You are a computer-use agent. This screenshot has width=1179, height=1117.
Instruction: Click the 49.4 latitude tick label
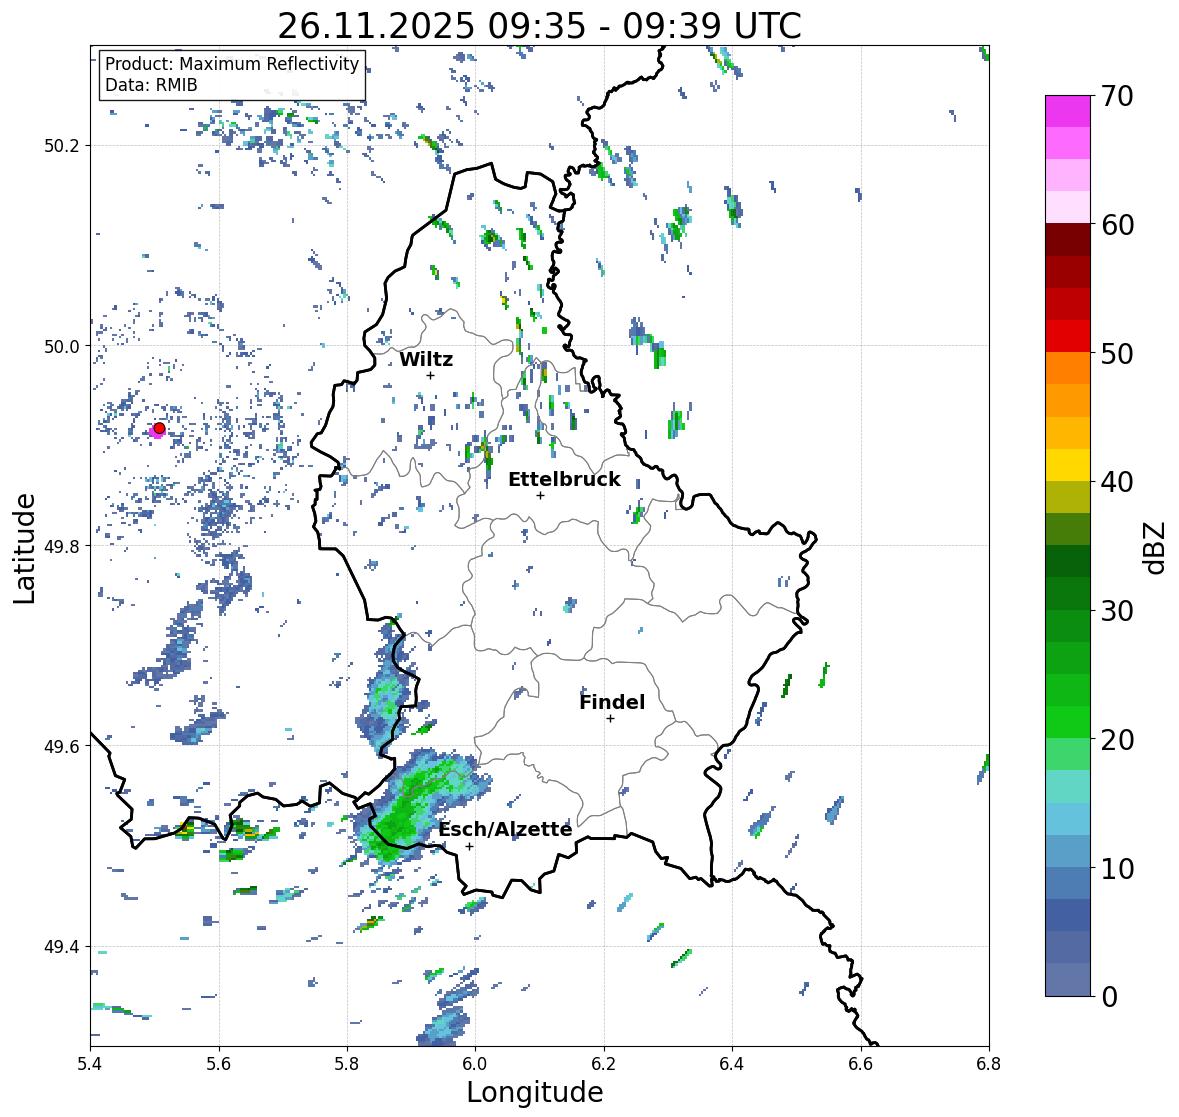(x=62, y=947)
